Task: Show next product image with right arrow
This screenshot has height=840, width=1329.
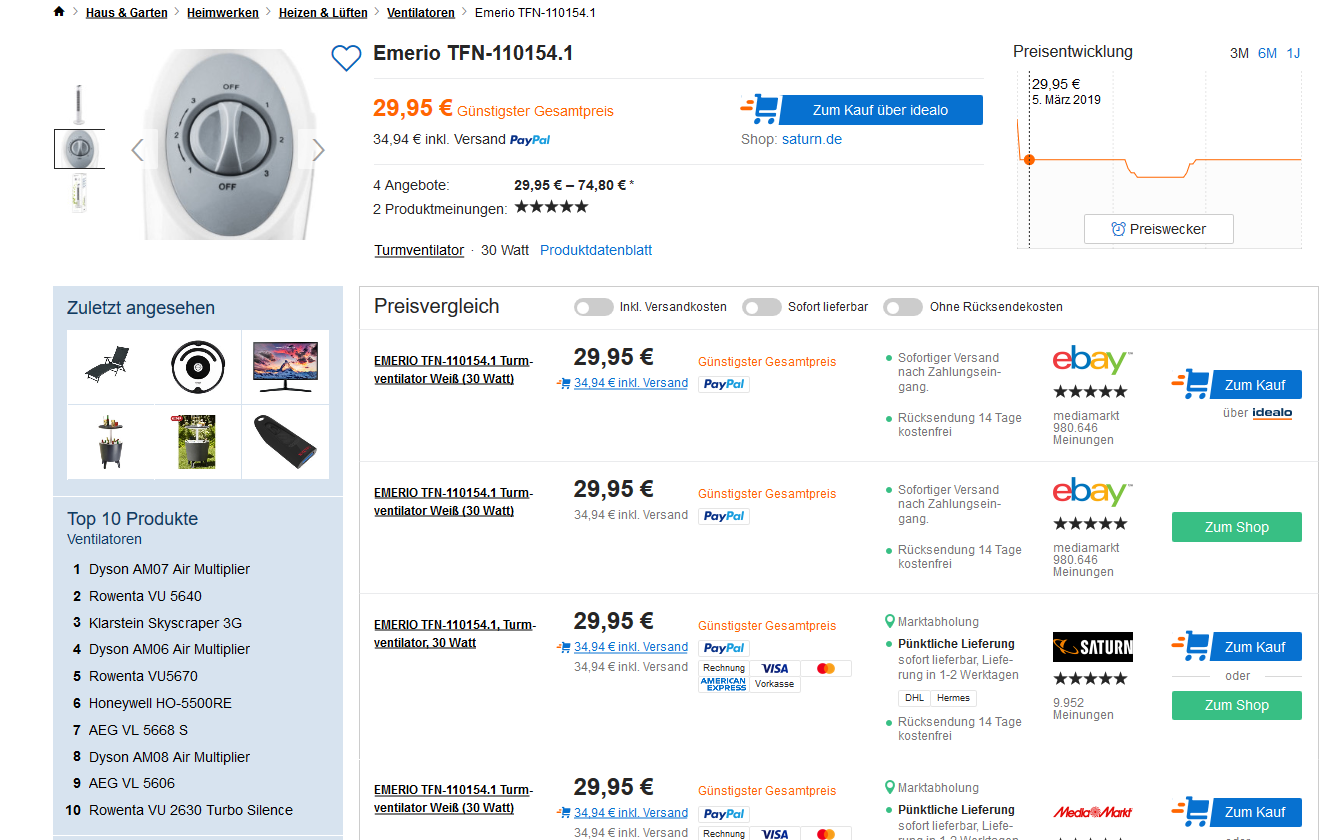Action: [318, 150]
